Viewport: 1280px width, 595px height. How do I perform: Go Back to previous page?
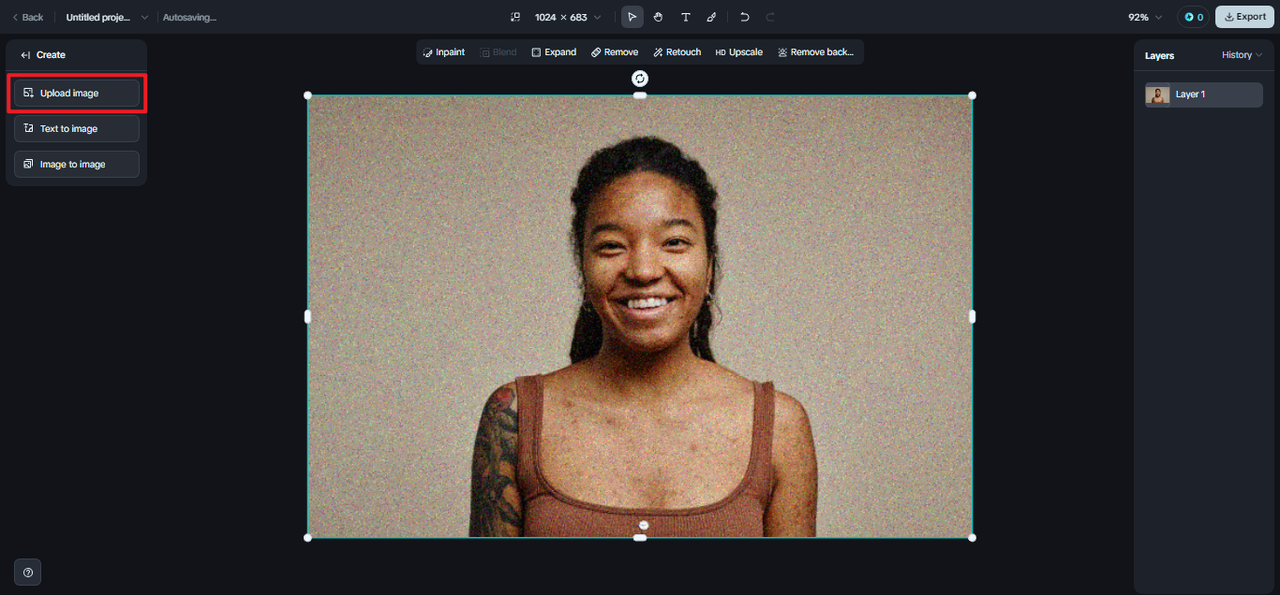[27, 17]
